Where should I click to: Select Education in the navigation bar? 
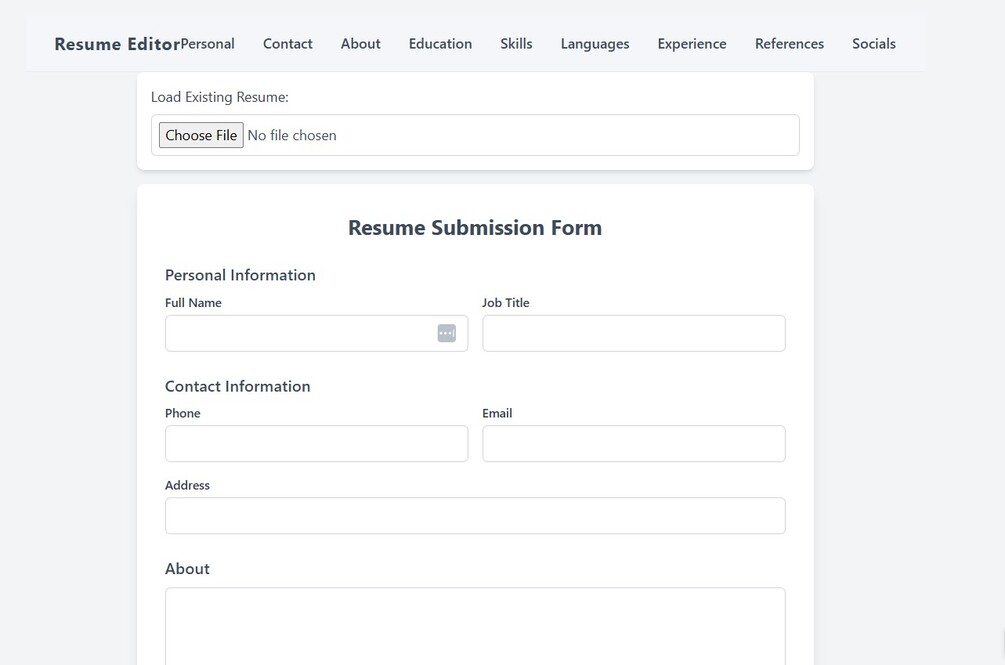click(440, 44)
